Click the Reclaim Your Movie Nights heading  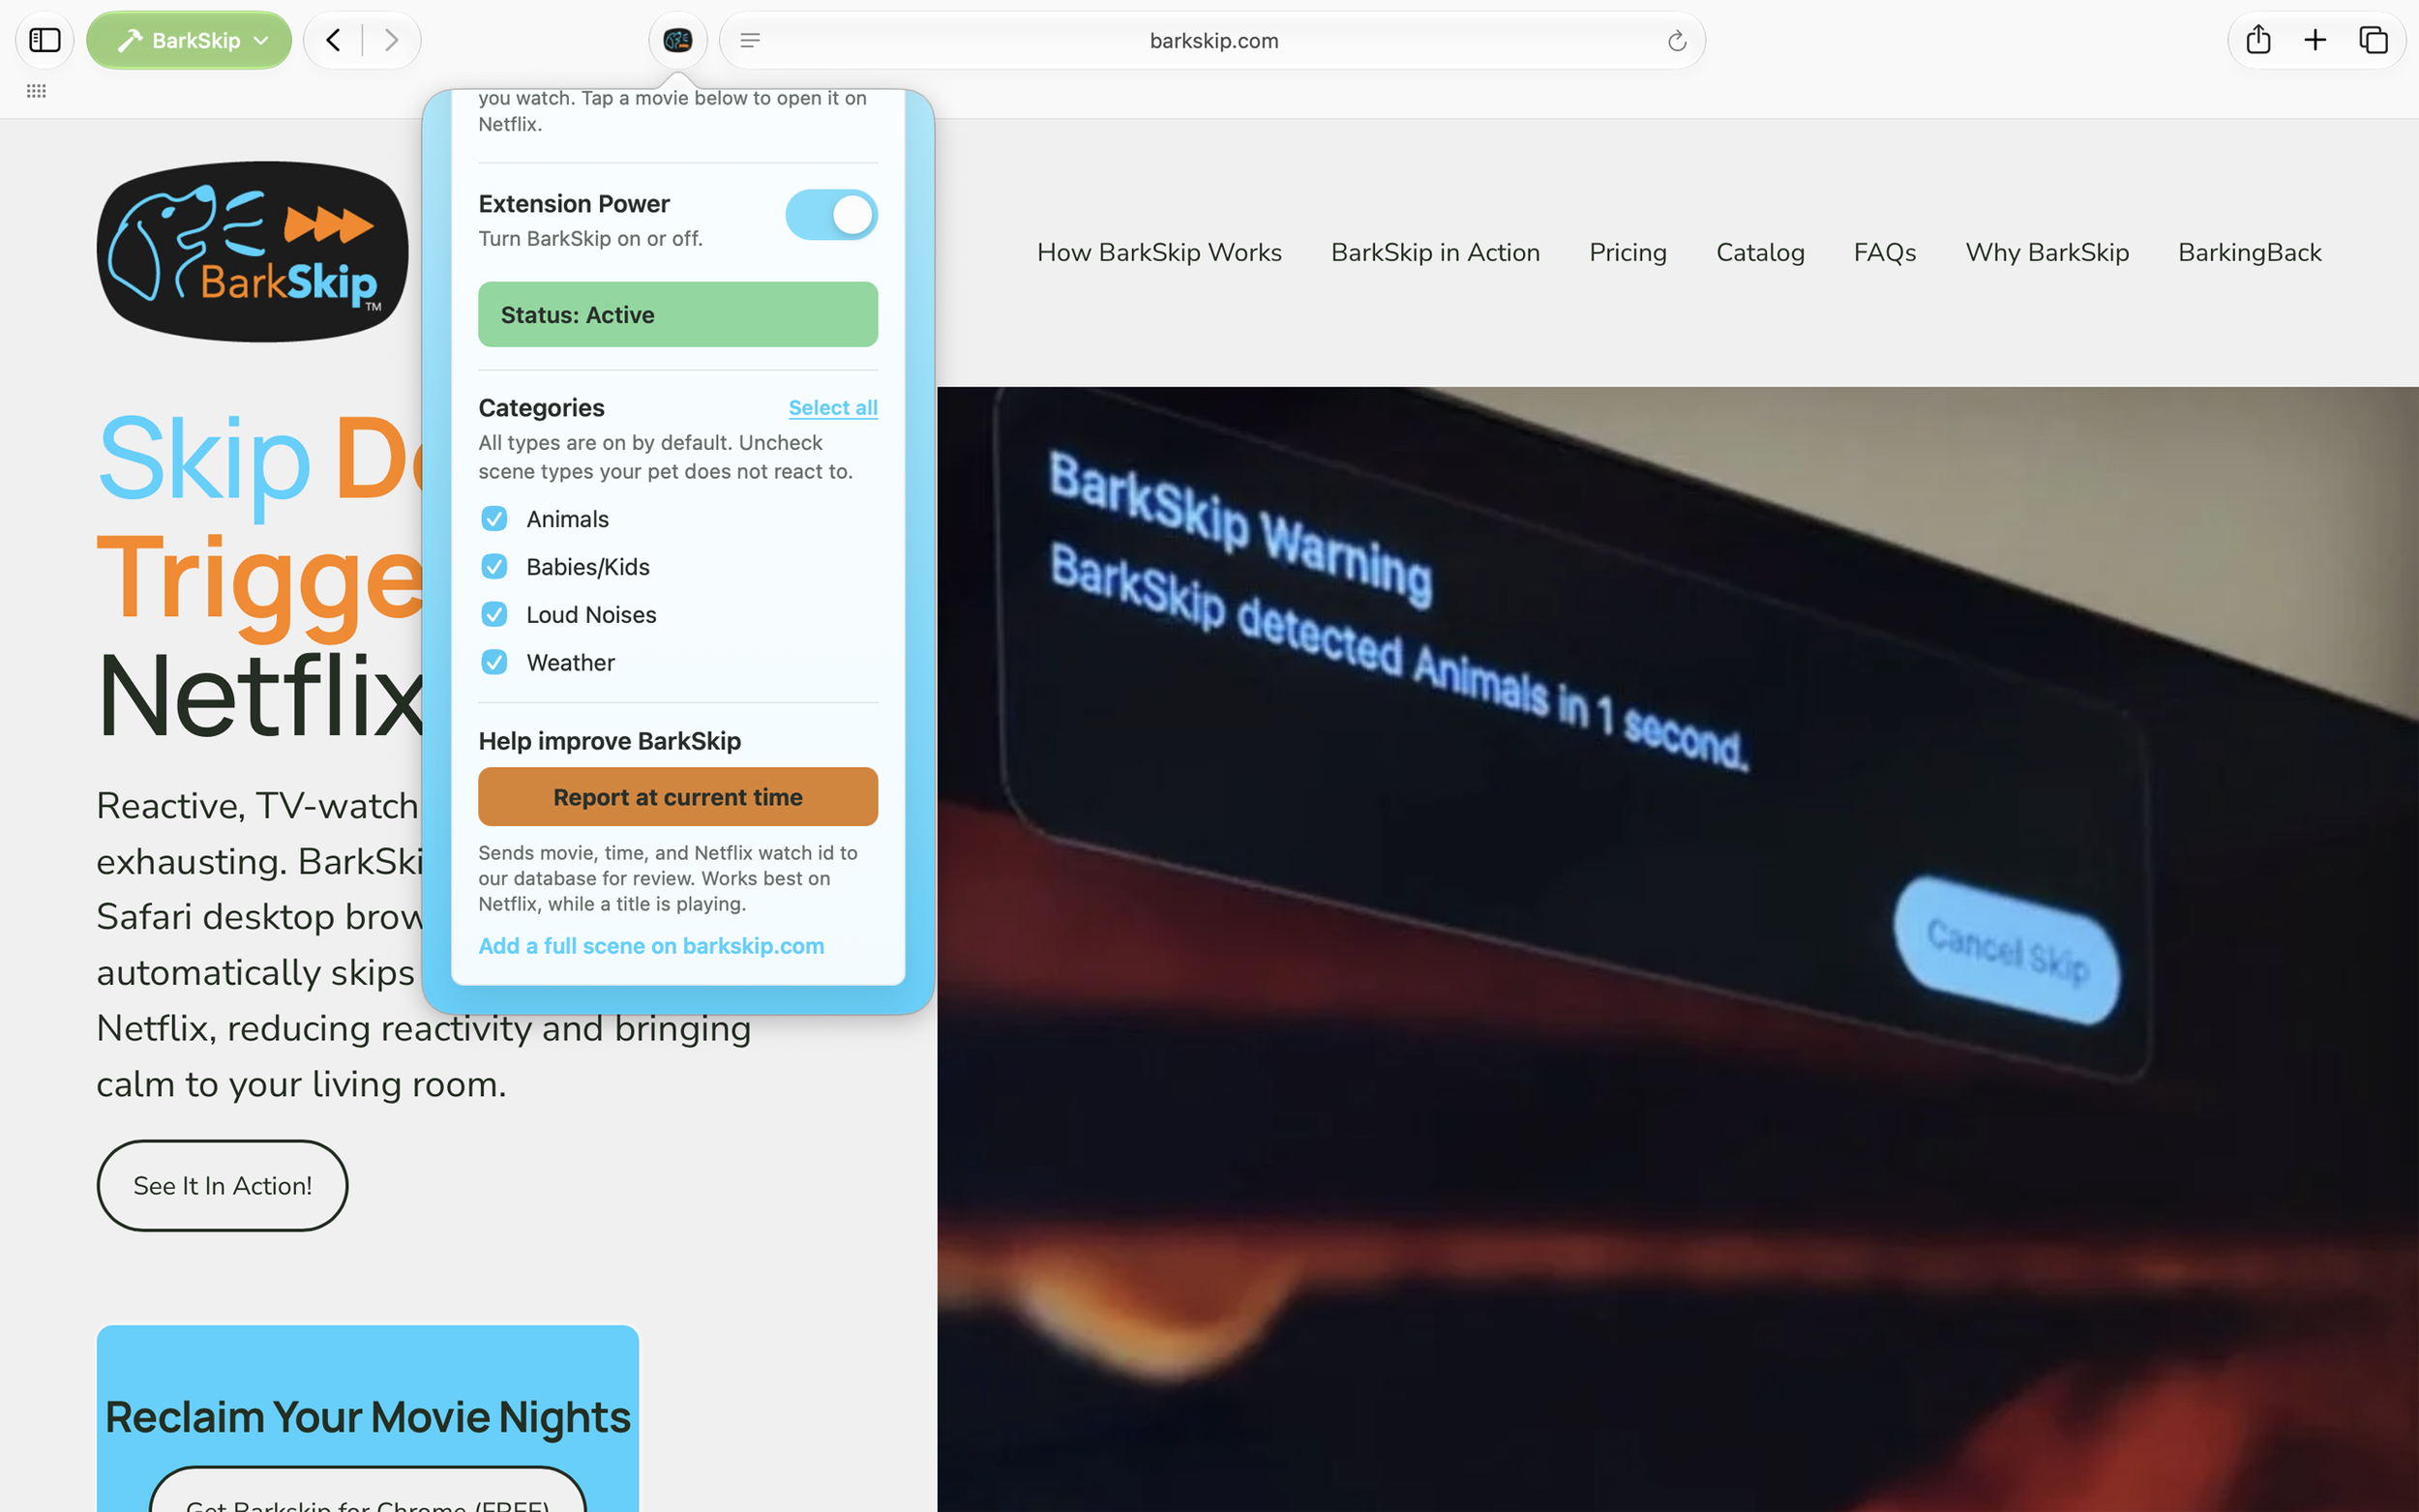pos(367,1417)
